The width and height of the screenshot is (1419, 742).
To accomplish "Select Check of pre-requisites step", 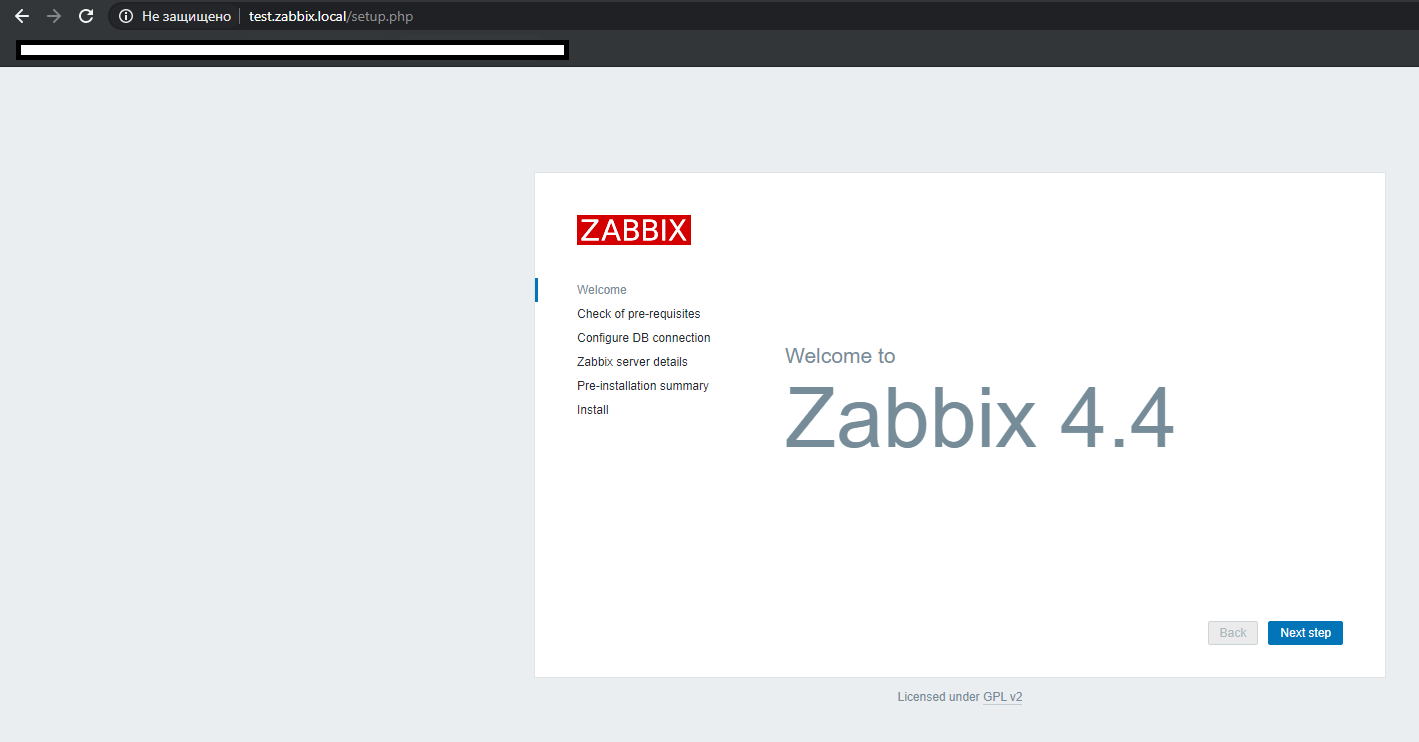I will (x=639, y=314).
